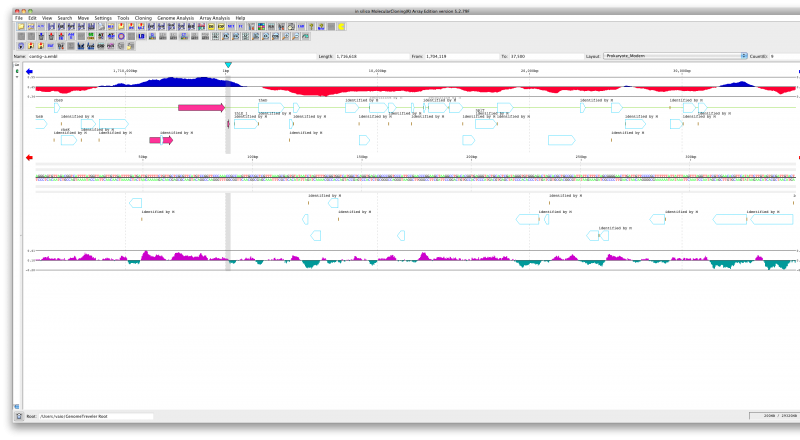This screenshot has height=440, width=800.
Task: Click the LB toolbar icon
Action: pos(141,36)
